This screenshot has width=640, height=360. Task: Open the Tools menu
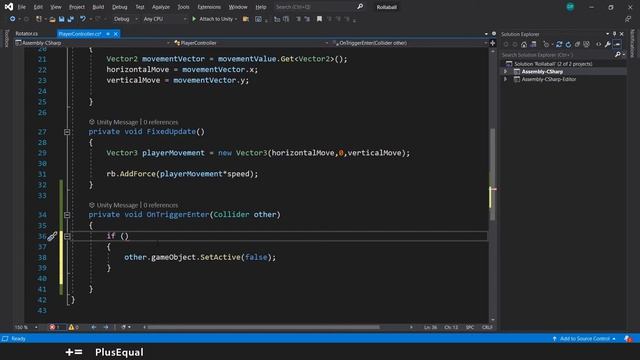point(183,7)
